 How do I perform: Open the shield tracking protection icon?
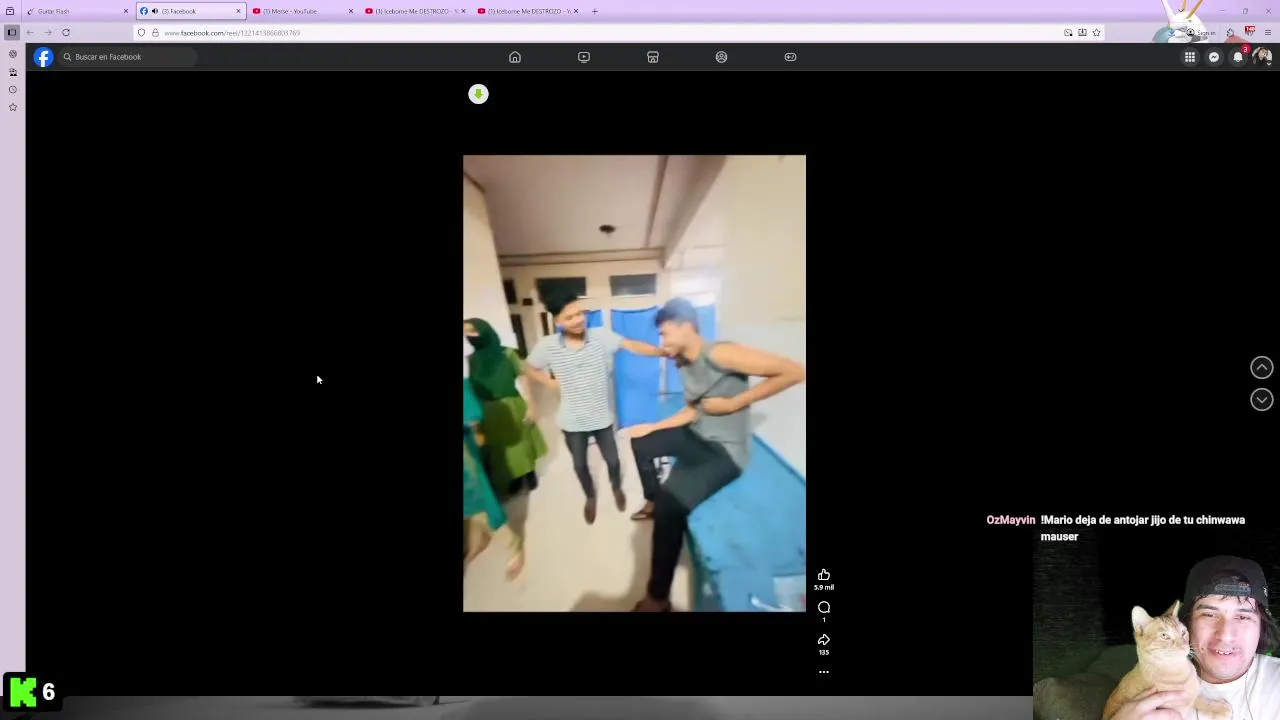pyautogui.click(x=141, y=32)
